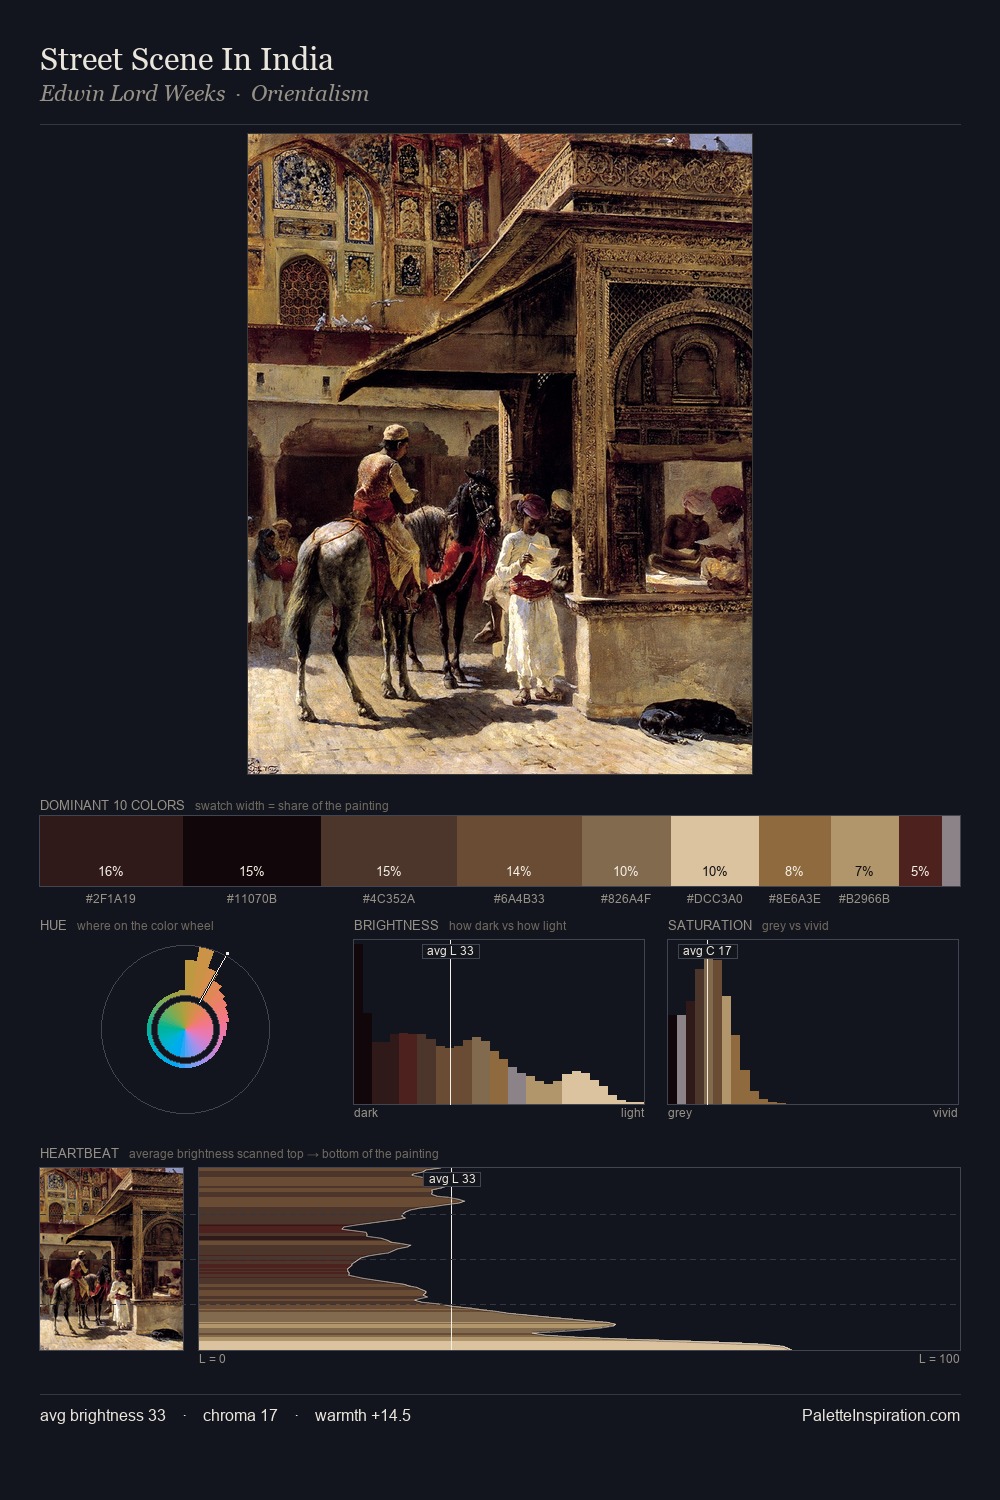Click the "avg L 33" tag in brightness histogram
The width and height of the screenshot is (1000, 1500).
point(451,951)
